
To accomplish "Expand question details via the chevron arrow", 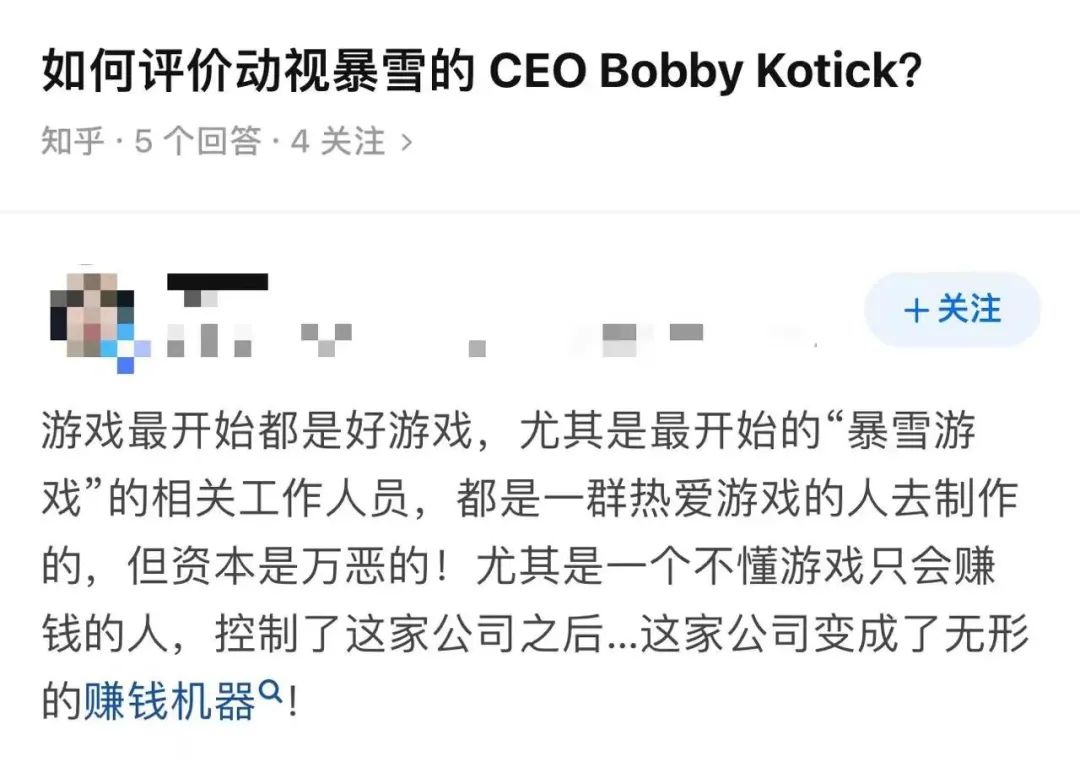I will coord(406,142).
